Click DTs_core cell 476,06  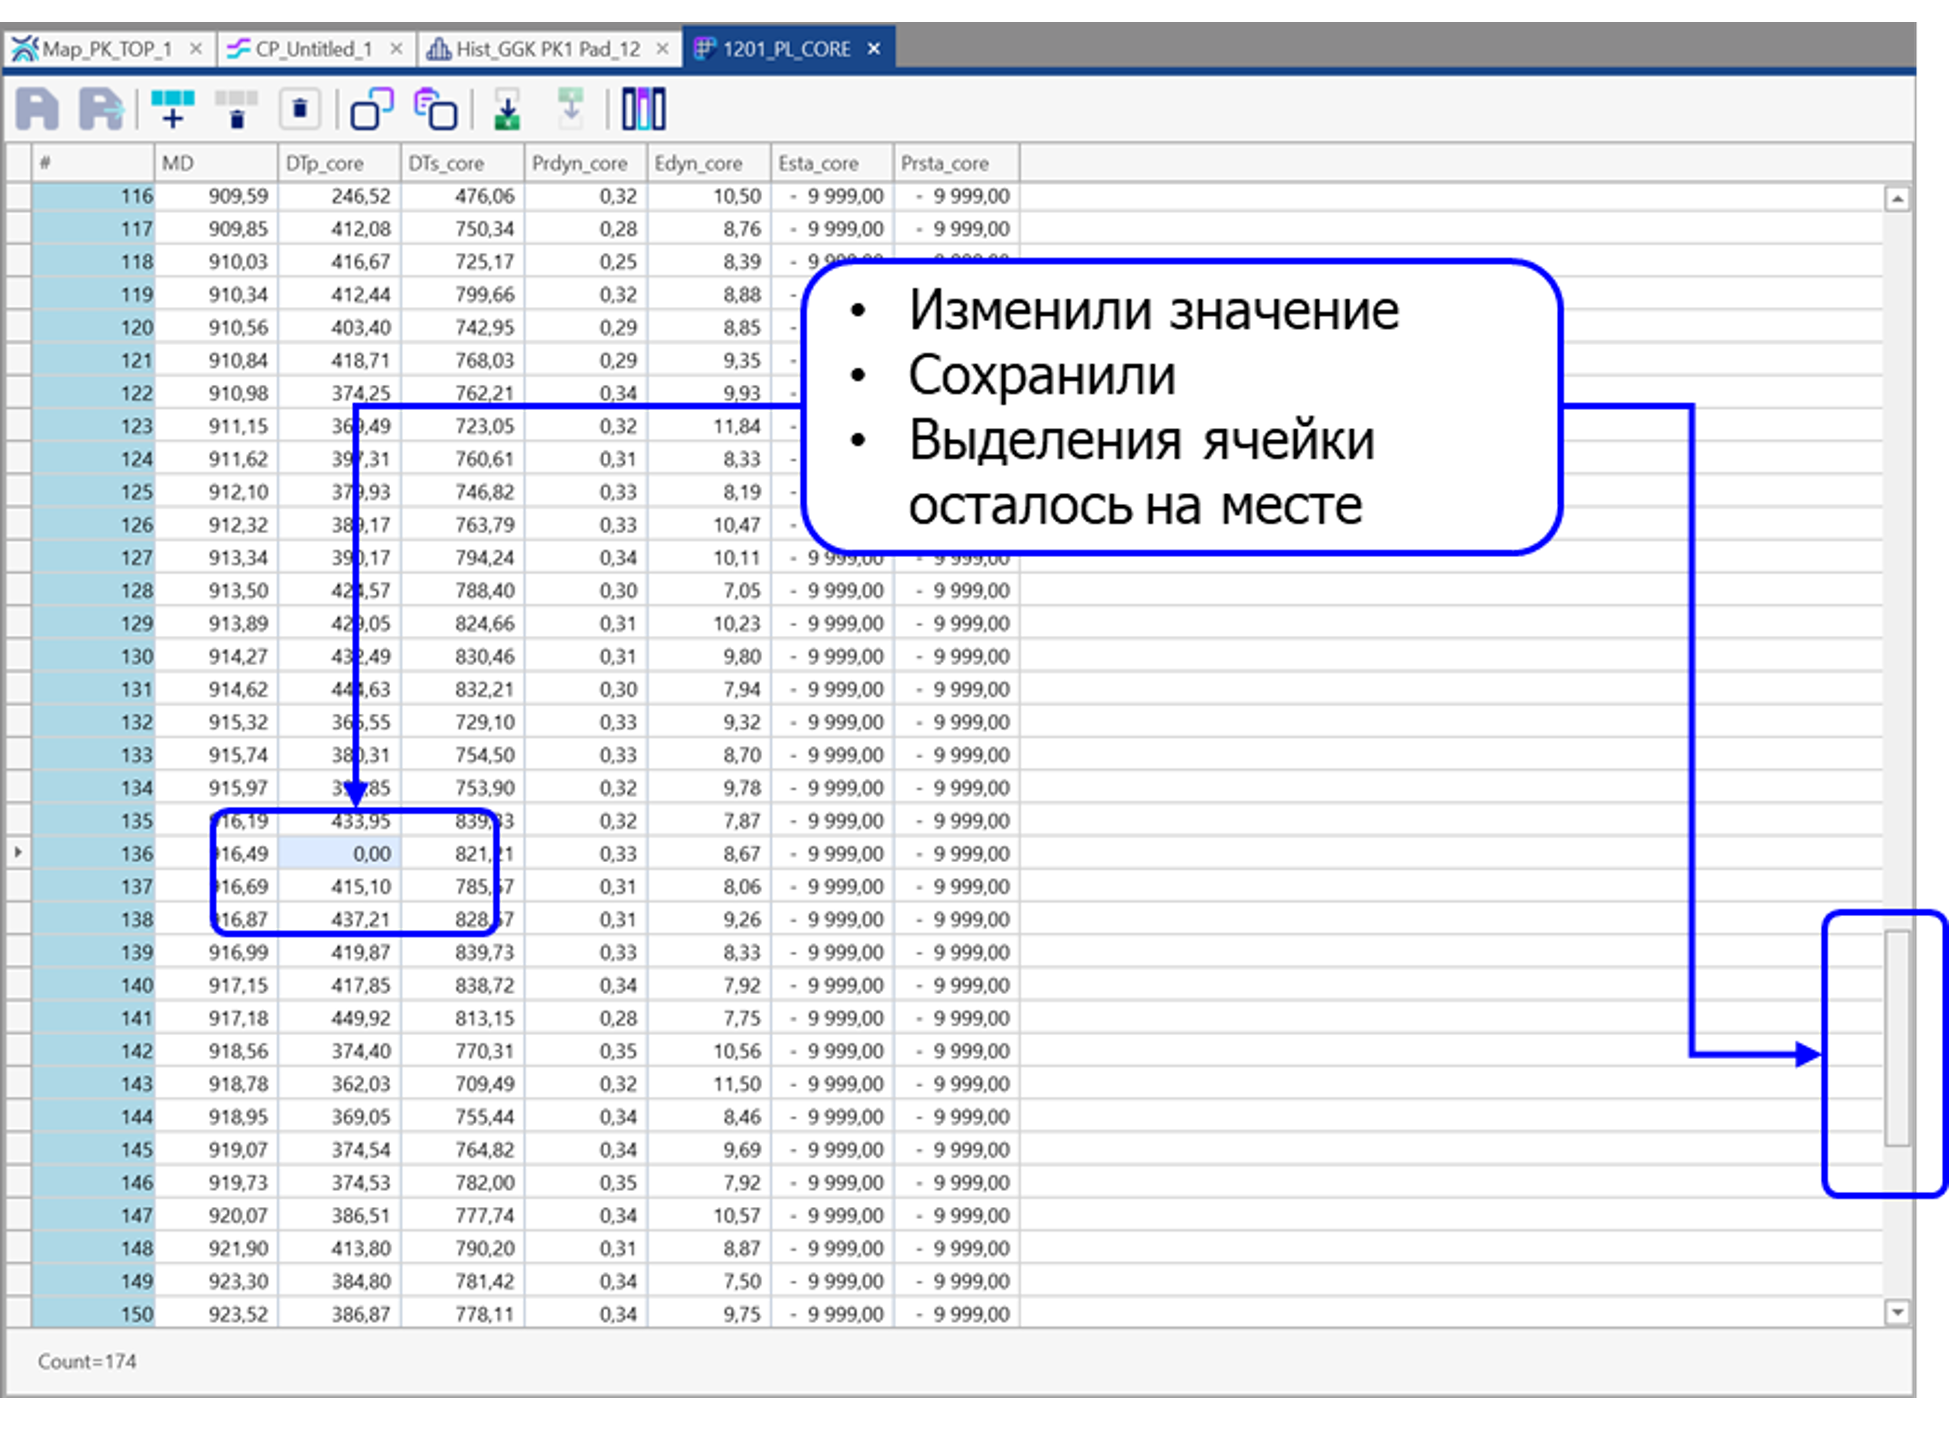coord(463,196)
